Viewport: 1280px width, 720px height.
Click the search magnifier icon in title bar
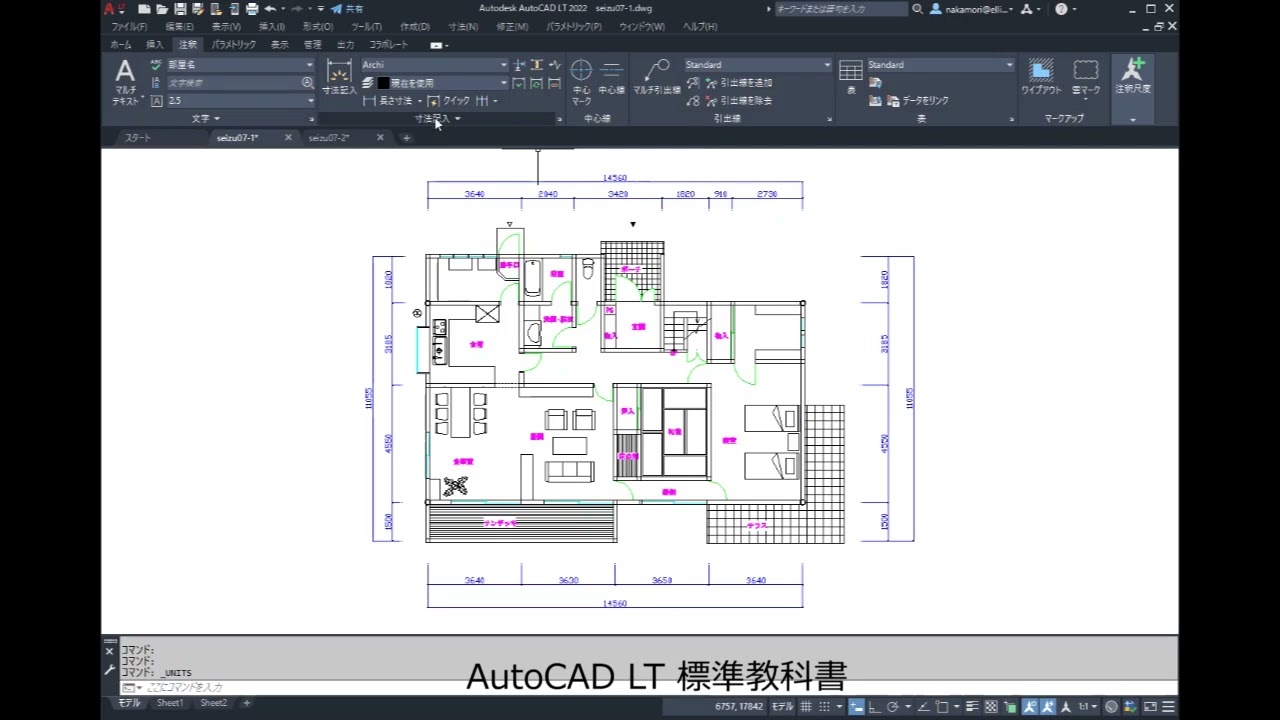pos(918,9)
